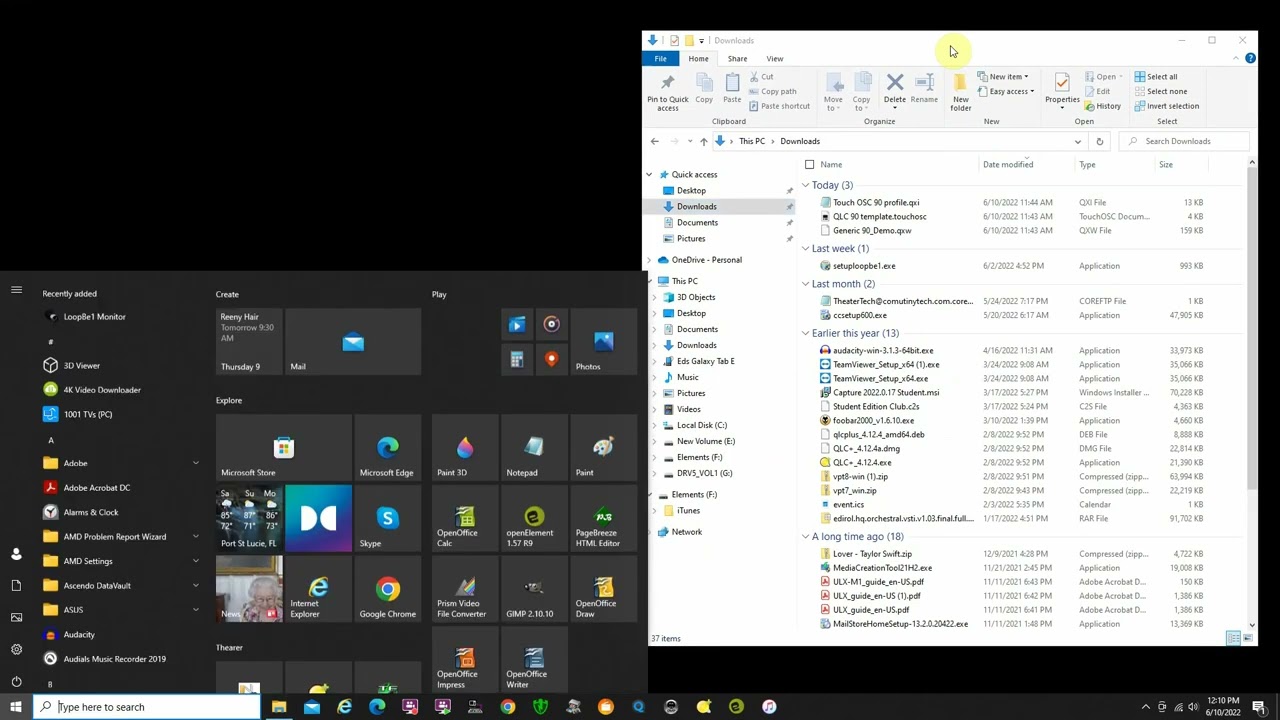Collapse the Earlier this year (13) group
Image resolution: width=1280 pixels, height=720 pixels.
(806, 333)
